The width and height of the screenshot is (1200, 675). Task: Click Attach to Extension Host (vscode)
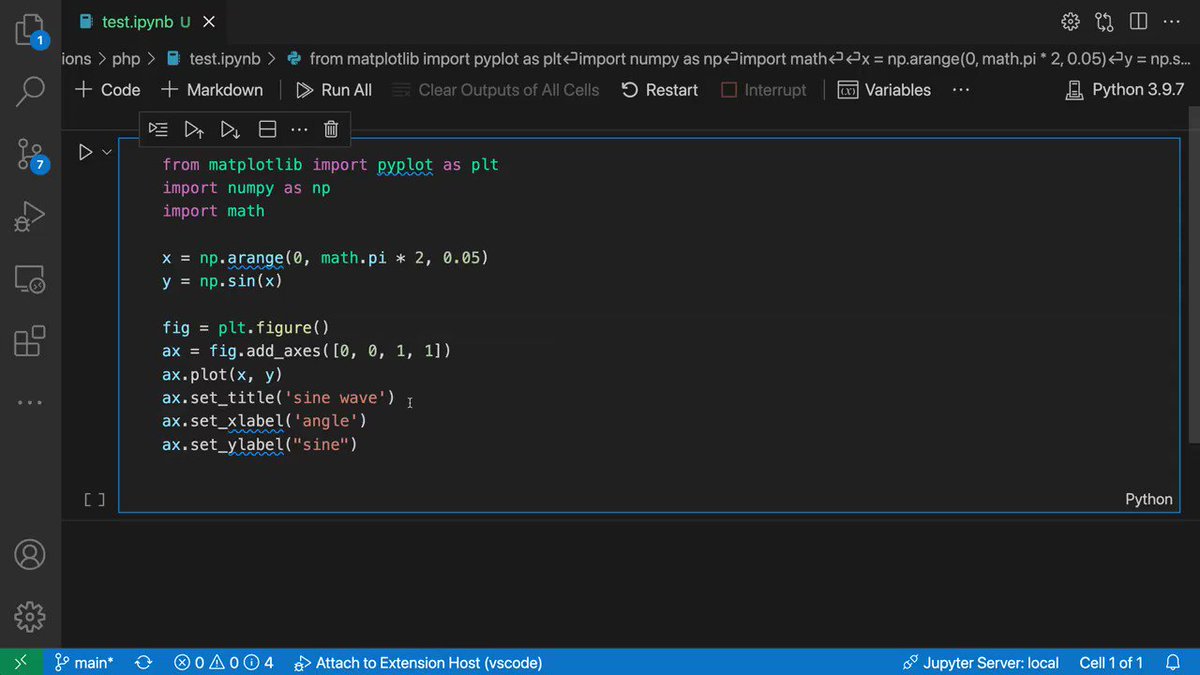point(418,662)
